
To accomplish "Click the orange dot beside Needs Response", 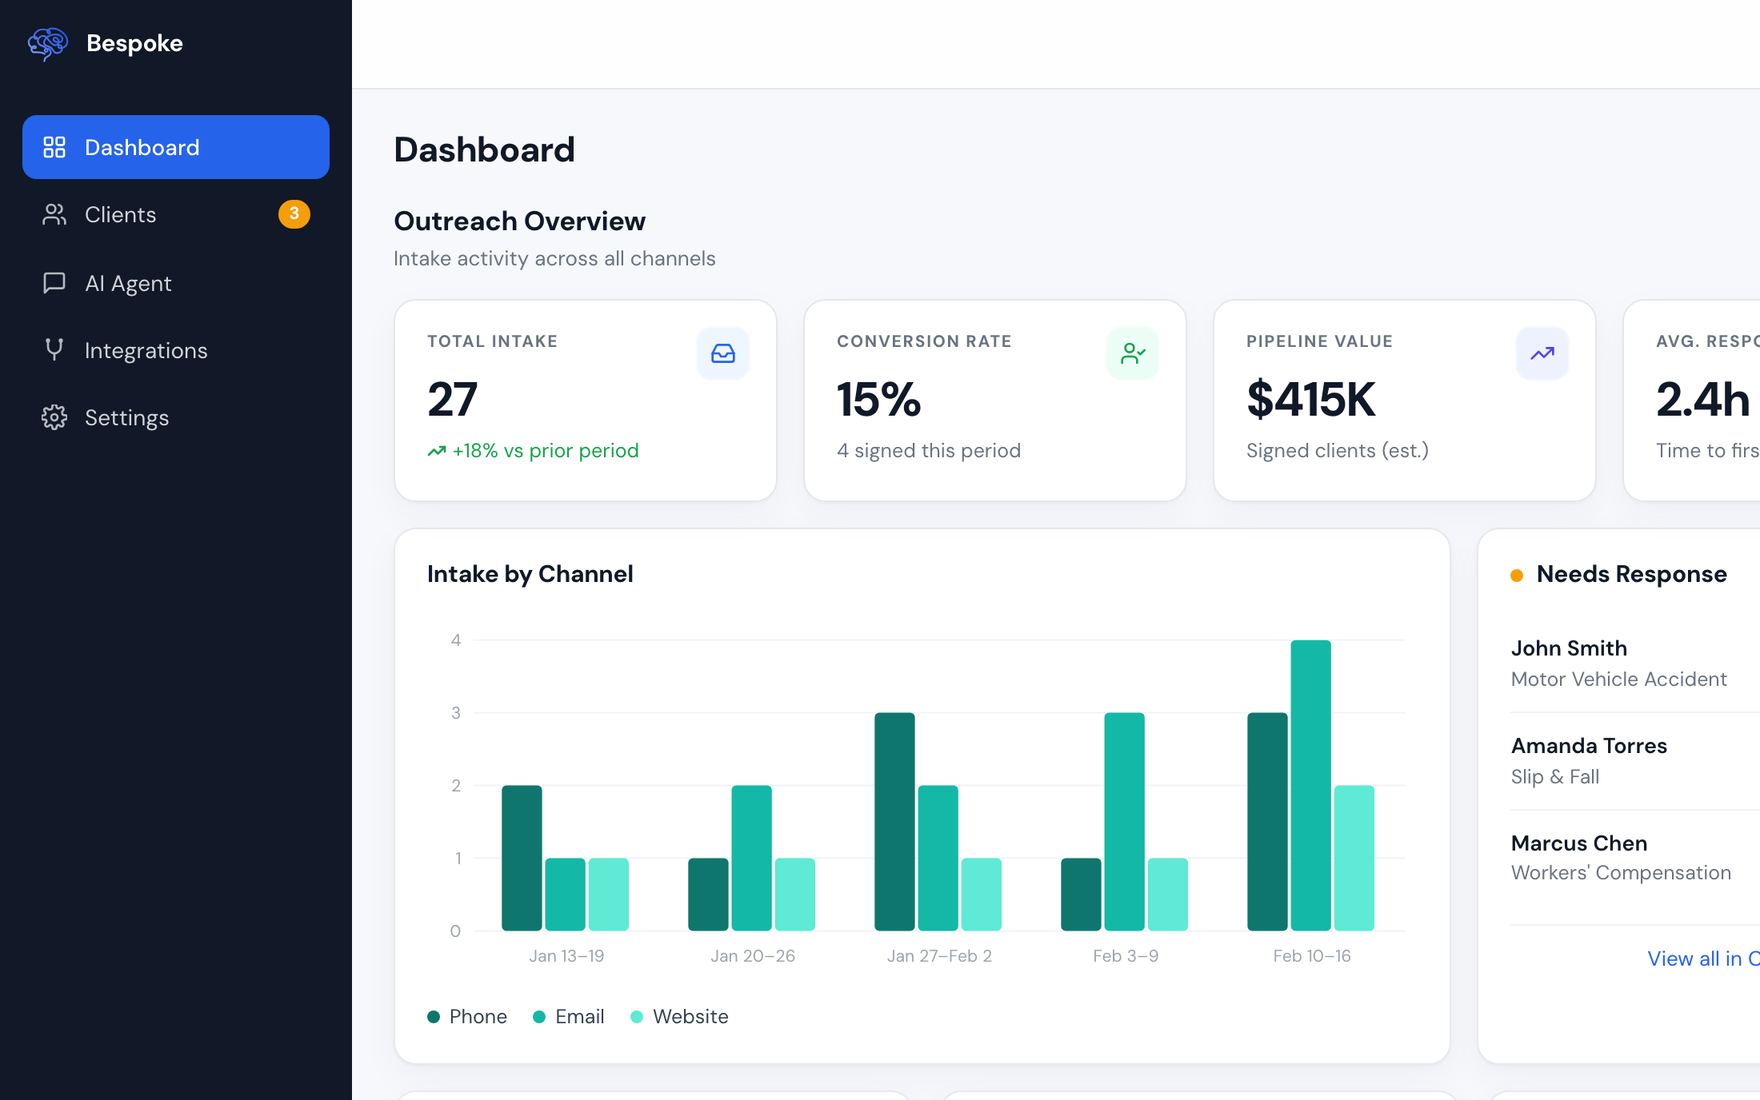I will coord(1517,575).
